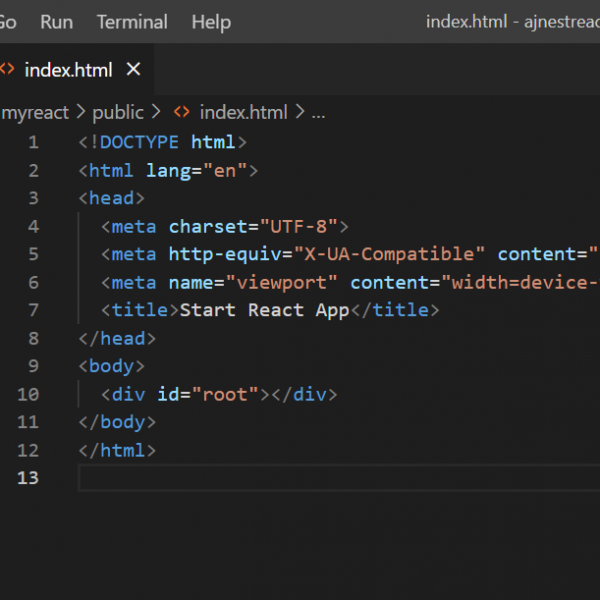The height and width of the screenshot is (600, 600).
Task: Open the Go menu
Action: pyautogui.click(x=8, y=21)
